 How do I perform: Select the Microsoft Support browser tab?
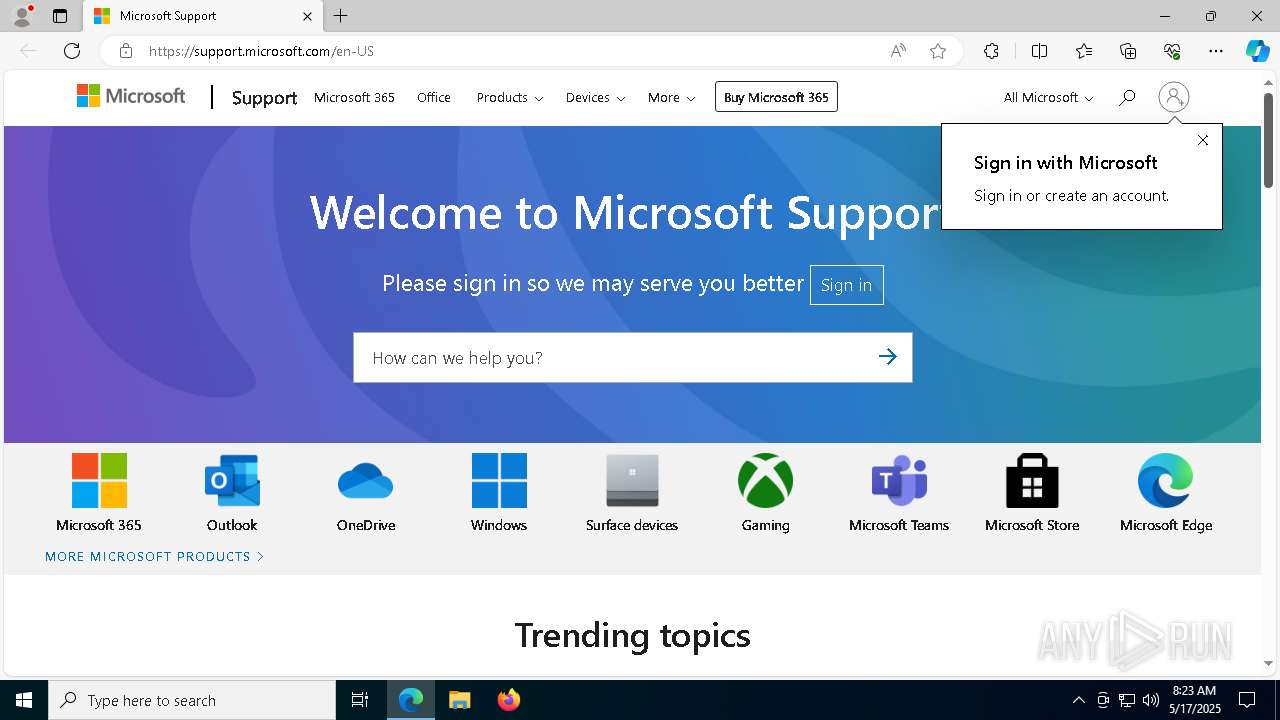203,16
